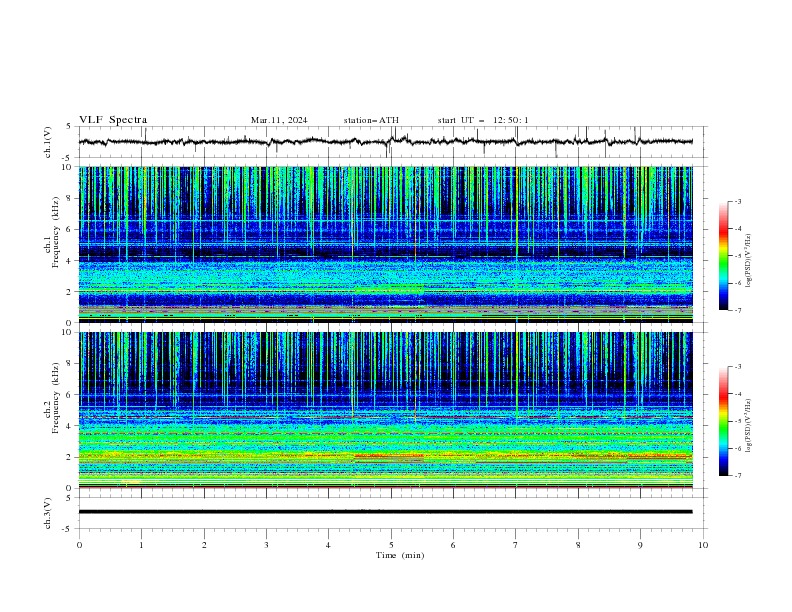Click the ch.1 voltage waveform trace

coord(385,142)
